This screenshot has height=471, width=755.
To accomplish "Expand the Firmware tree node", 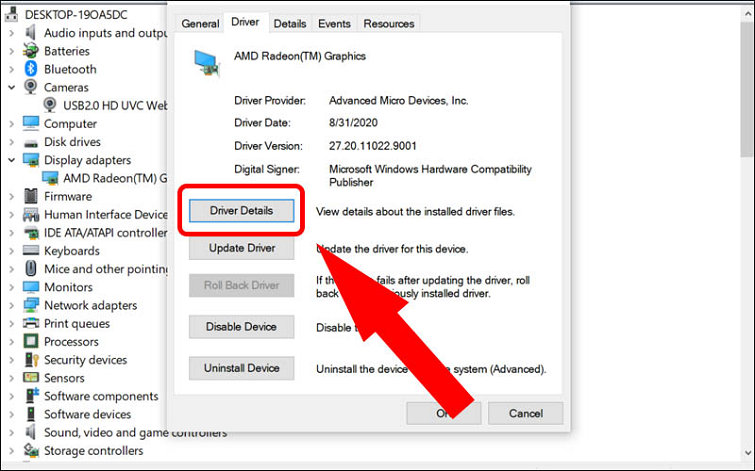I will coord(12,196).
